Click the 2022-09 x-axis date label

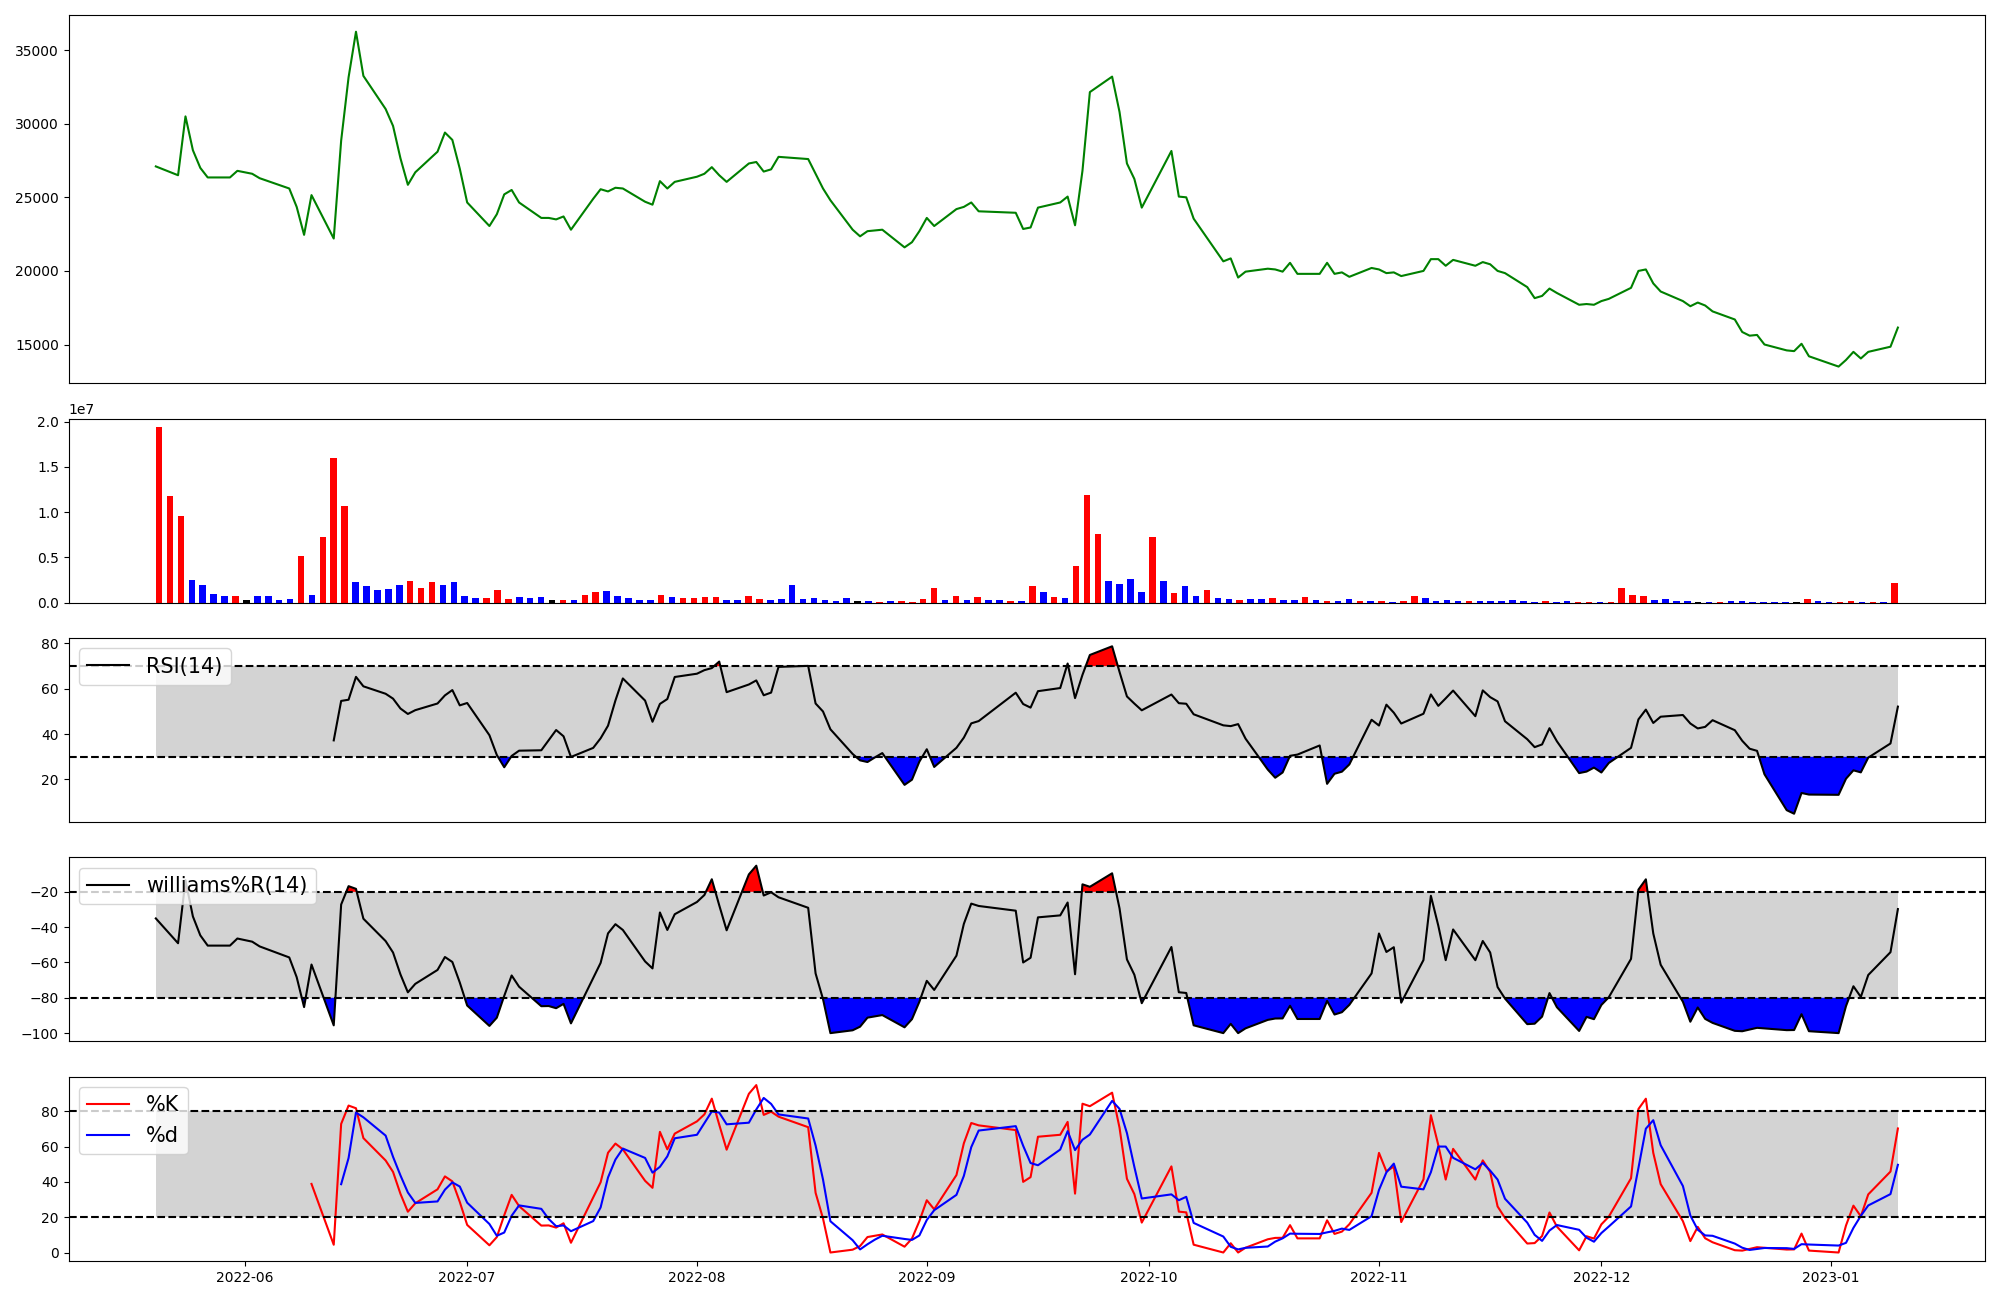tap(927, 1277)
